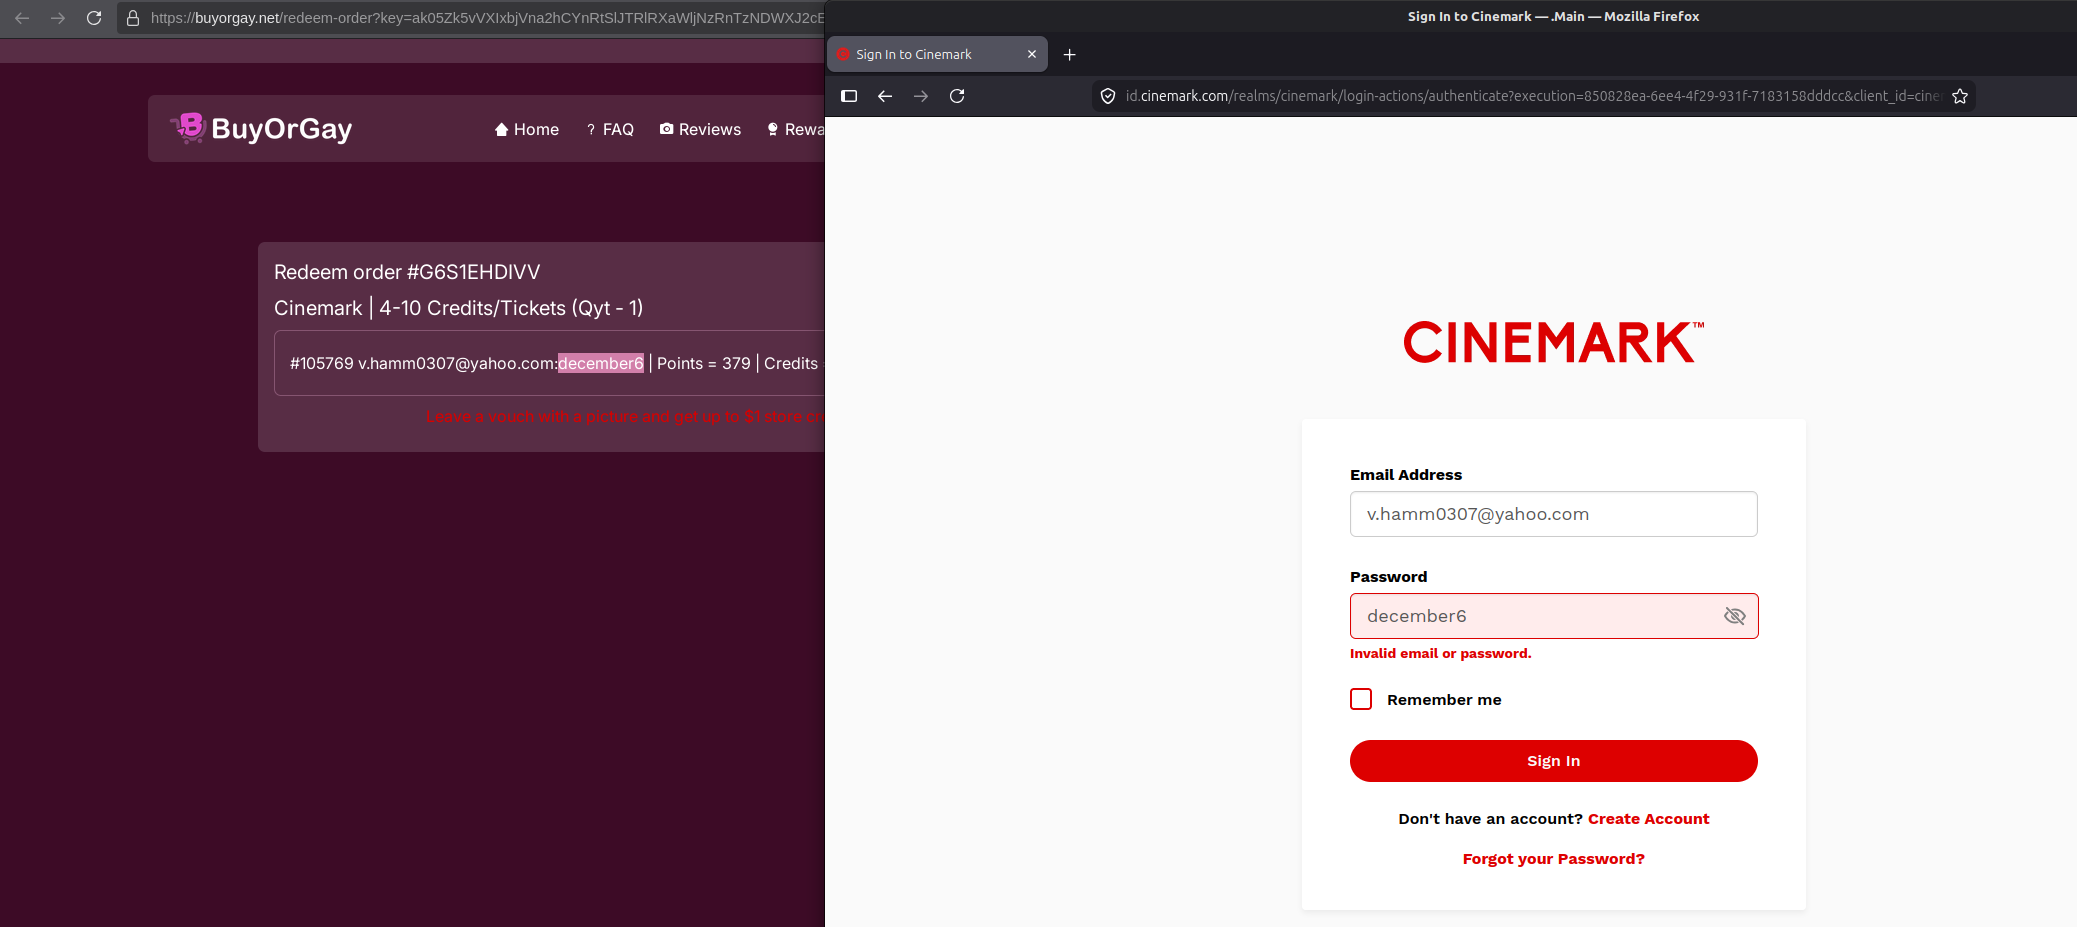The image size is (2077, 927).
Task: Click the red Sign In button
Action: pyautogui.click(x=1553, y=761)
